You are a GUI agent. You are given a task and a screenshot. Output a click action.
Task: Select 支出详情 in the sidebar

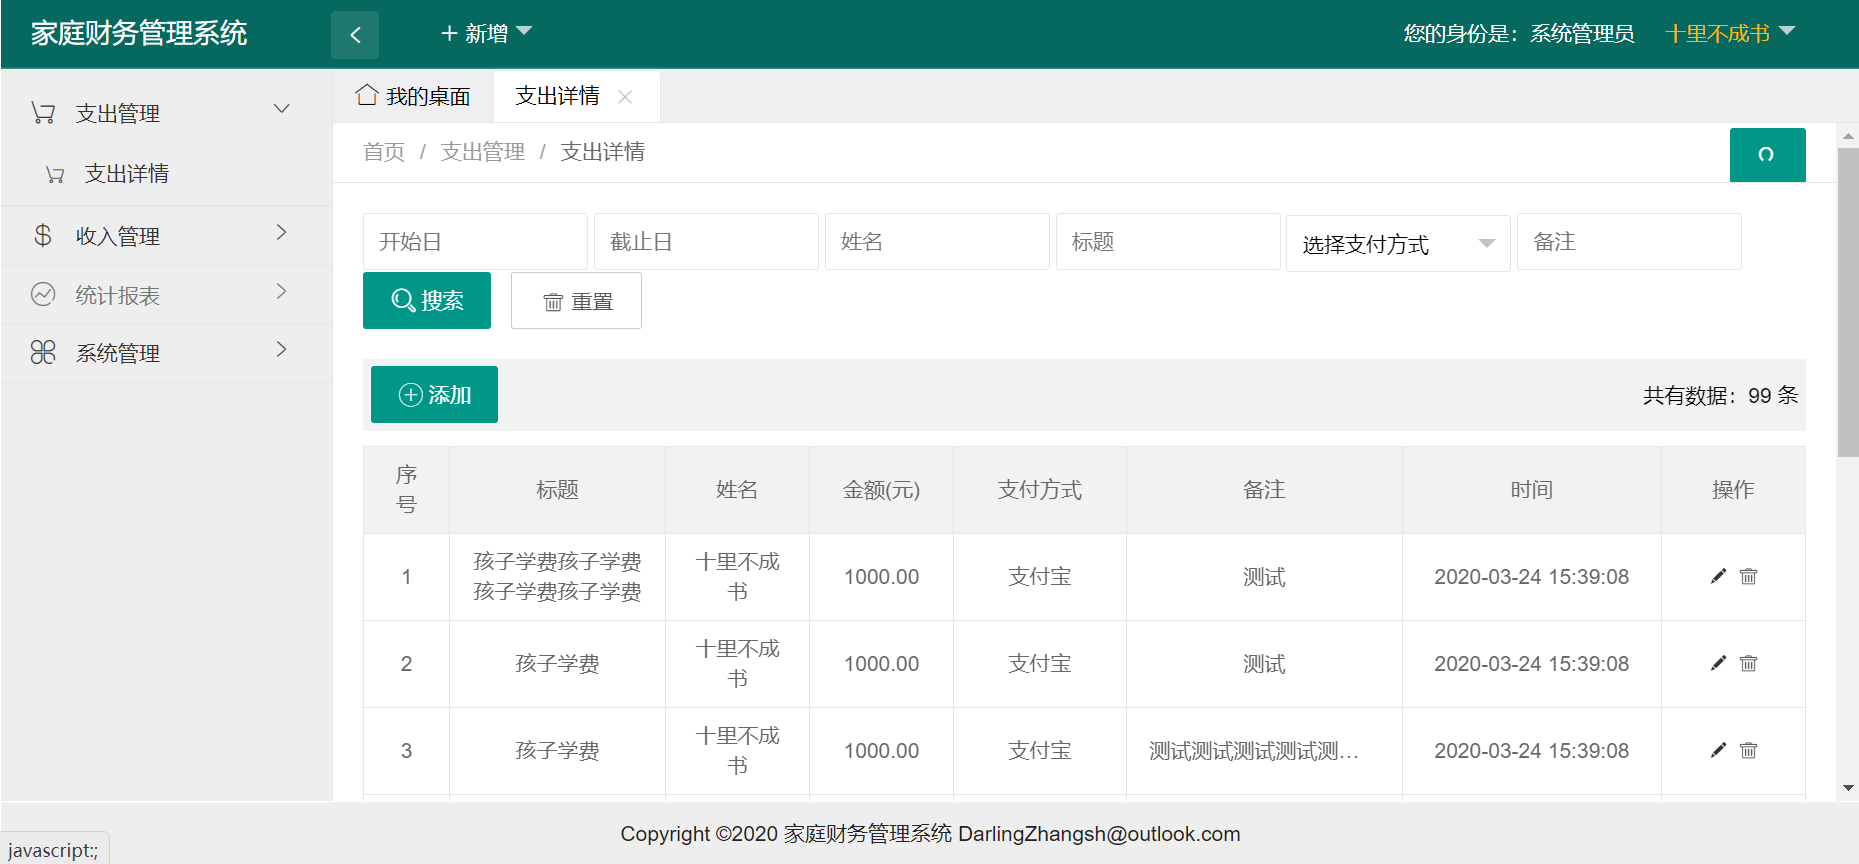point(126,174)
